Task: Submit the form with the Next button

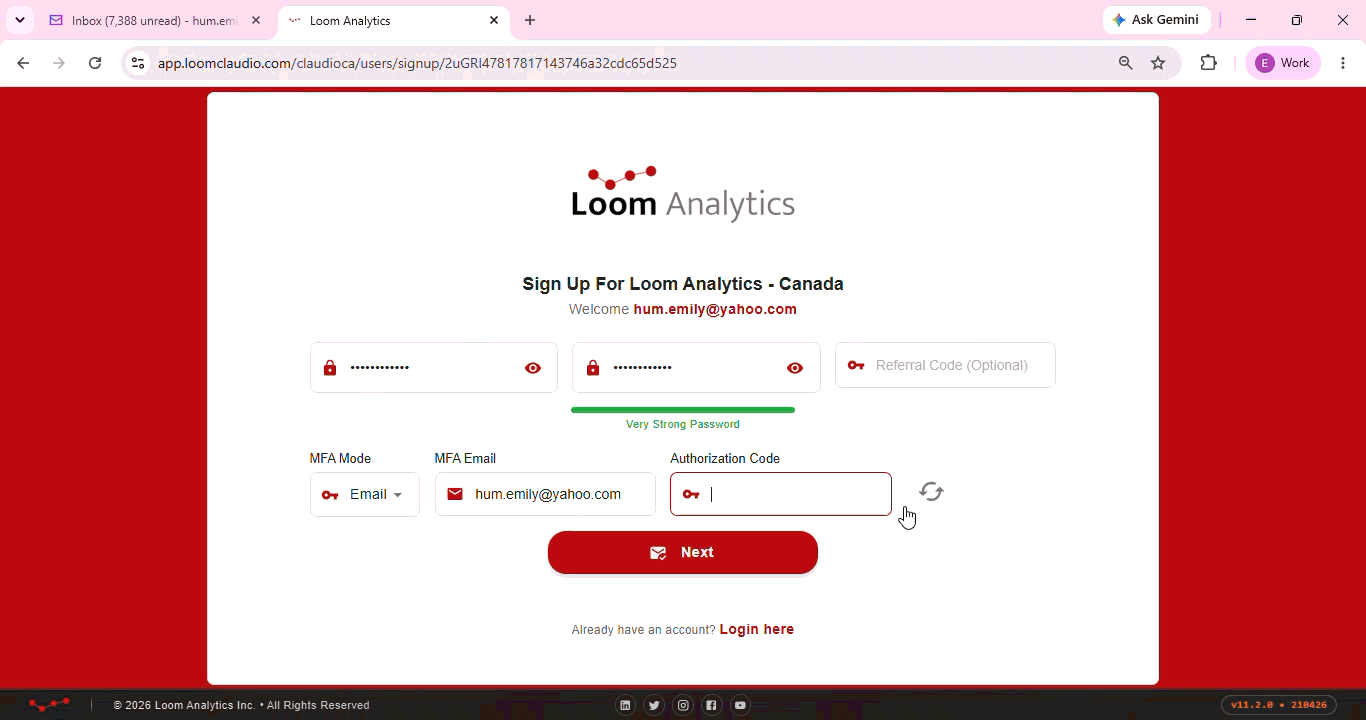Action: (x=683, y=552)
